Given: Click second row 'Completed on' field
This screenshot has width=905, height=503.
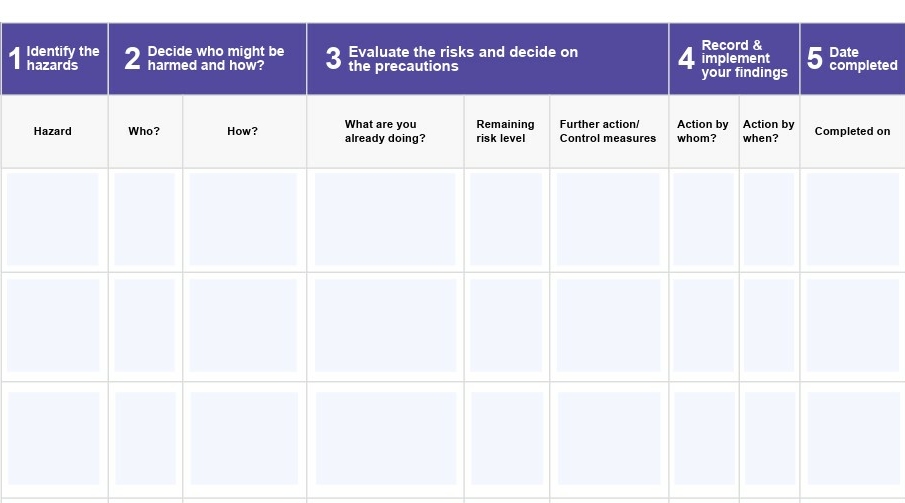Looking at the screenshot, I should [x=853, y=326].
